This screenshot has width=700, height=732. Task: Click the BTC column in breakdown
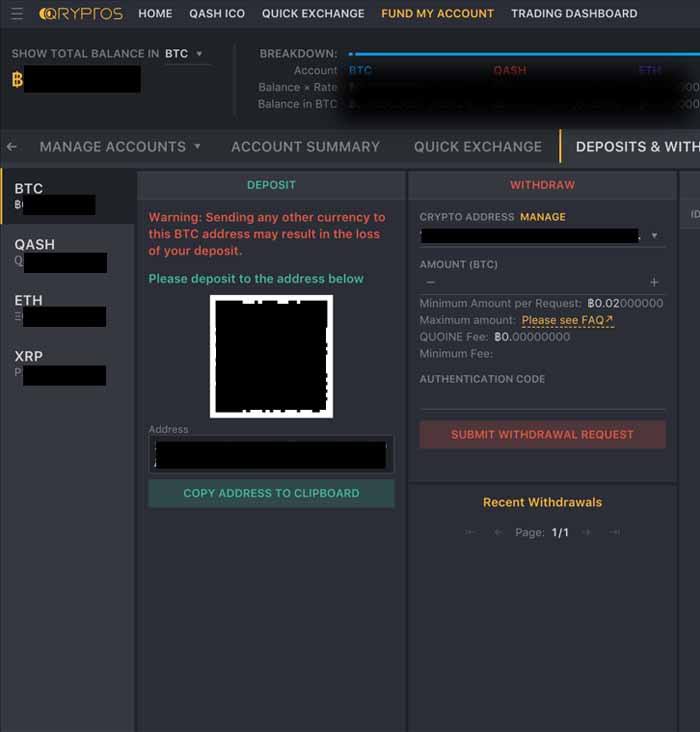360,70
